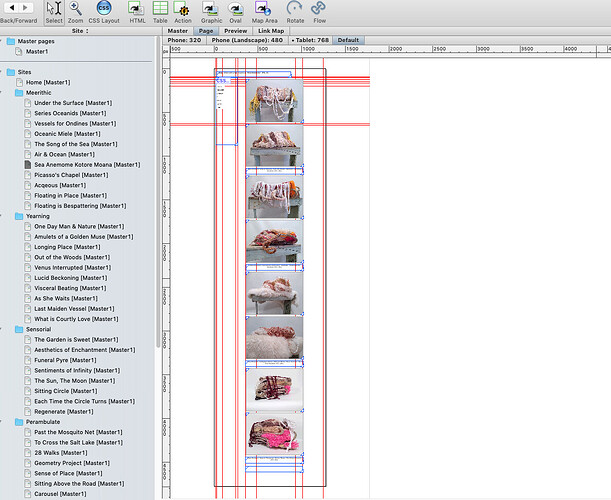Select the first sculpture image on canvas
The width and height of the screenshot is (611, 500).
(x=274, y=101)
